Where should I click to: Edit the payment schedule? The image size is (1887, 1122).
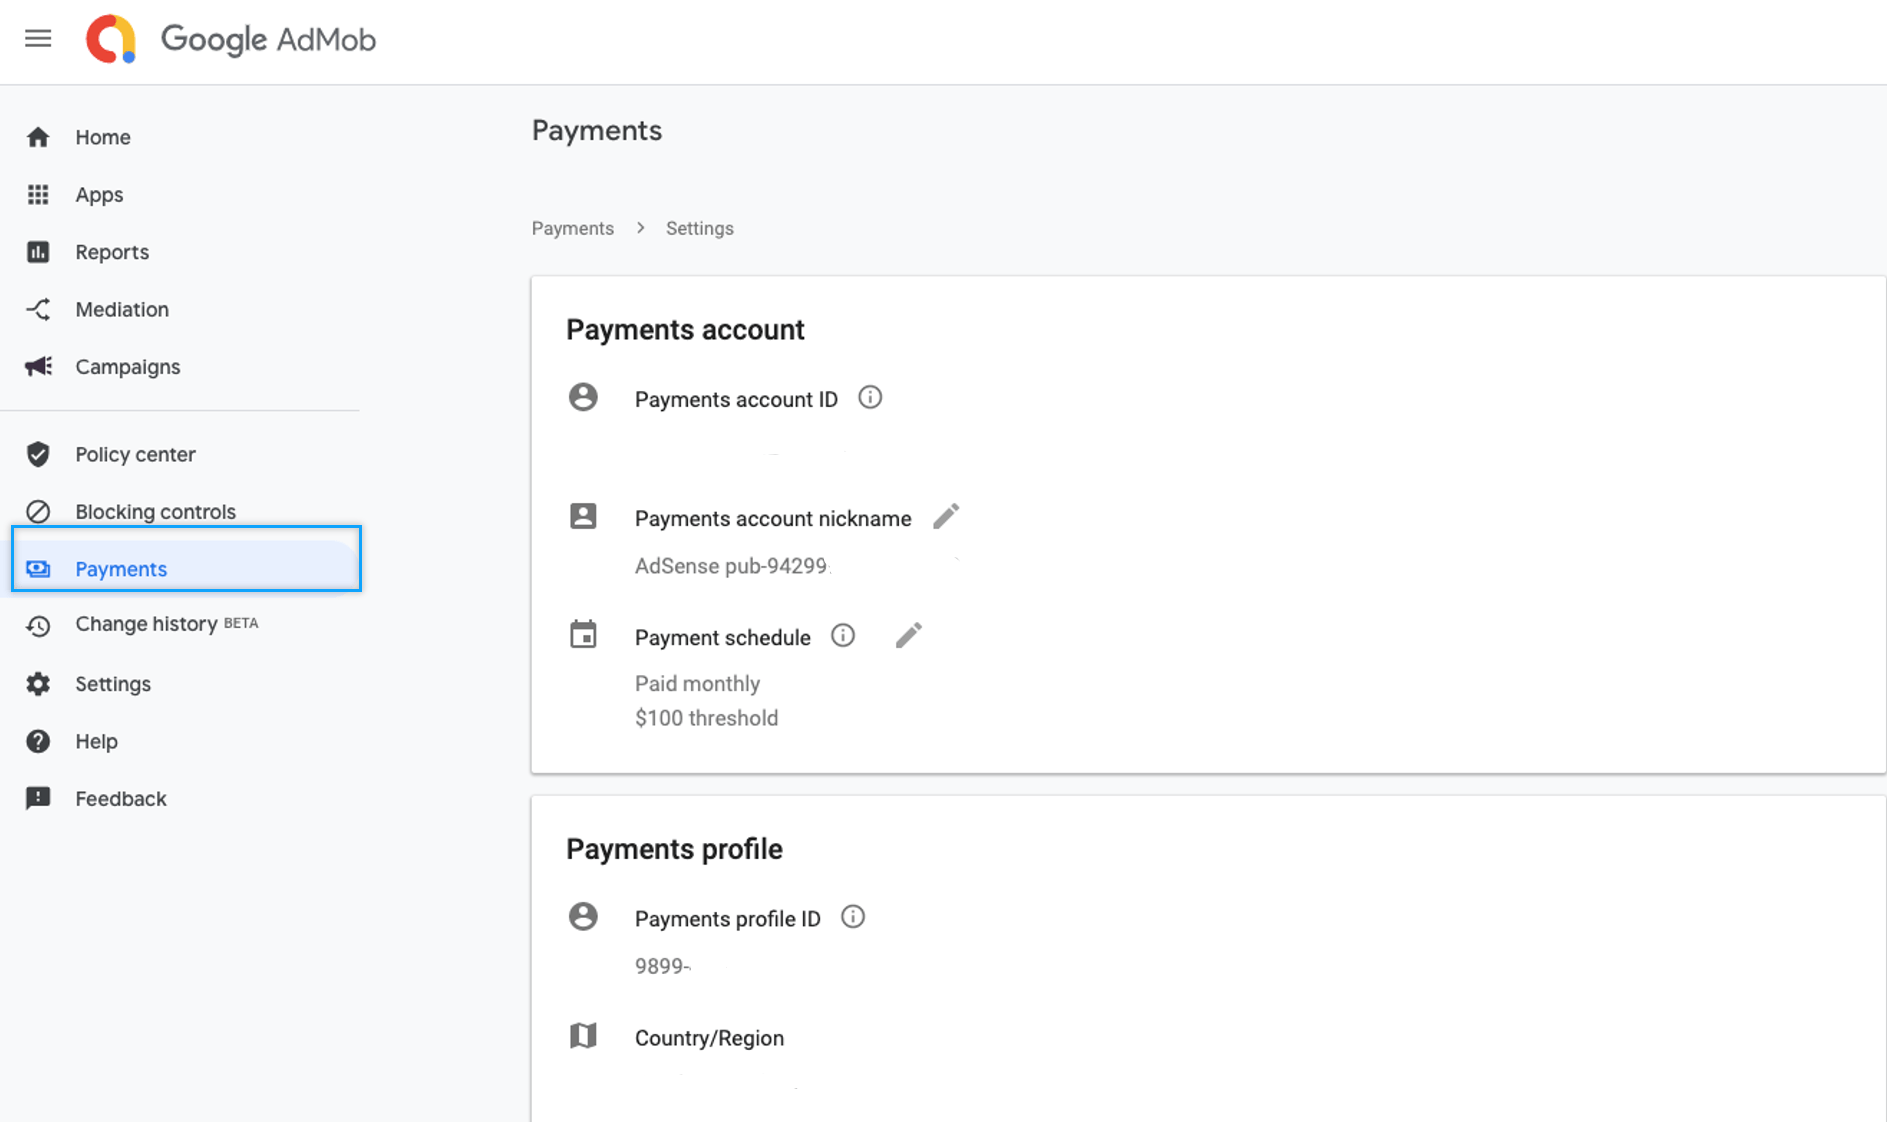tap(908, 636)
